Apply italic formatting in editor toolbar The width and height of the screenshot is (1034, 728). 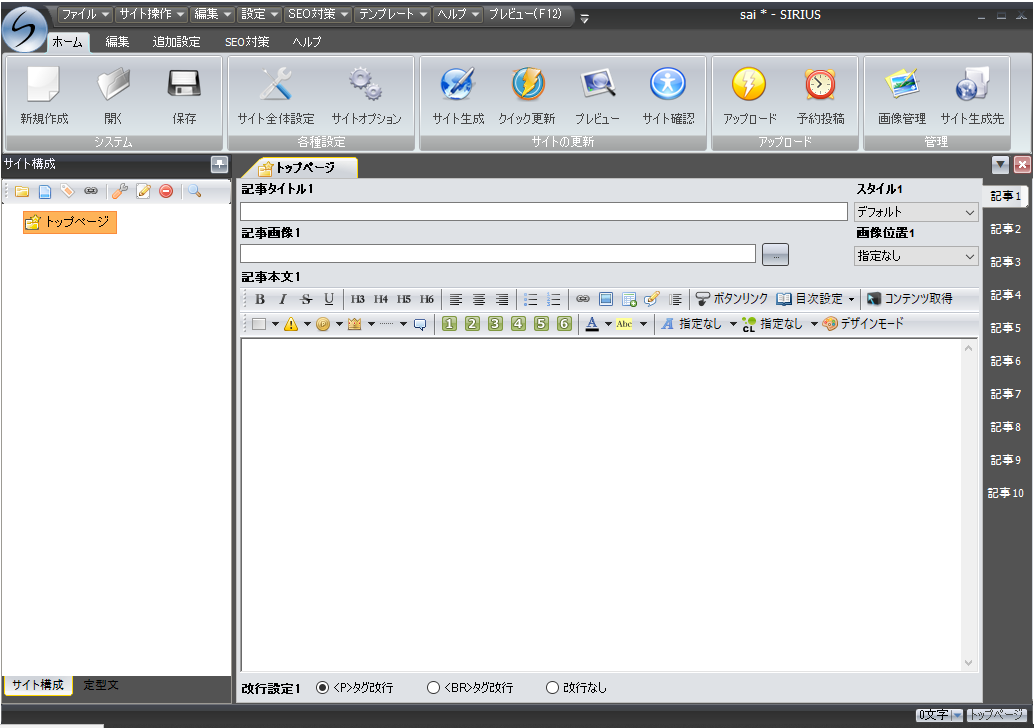283,299
